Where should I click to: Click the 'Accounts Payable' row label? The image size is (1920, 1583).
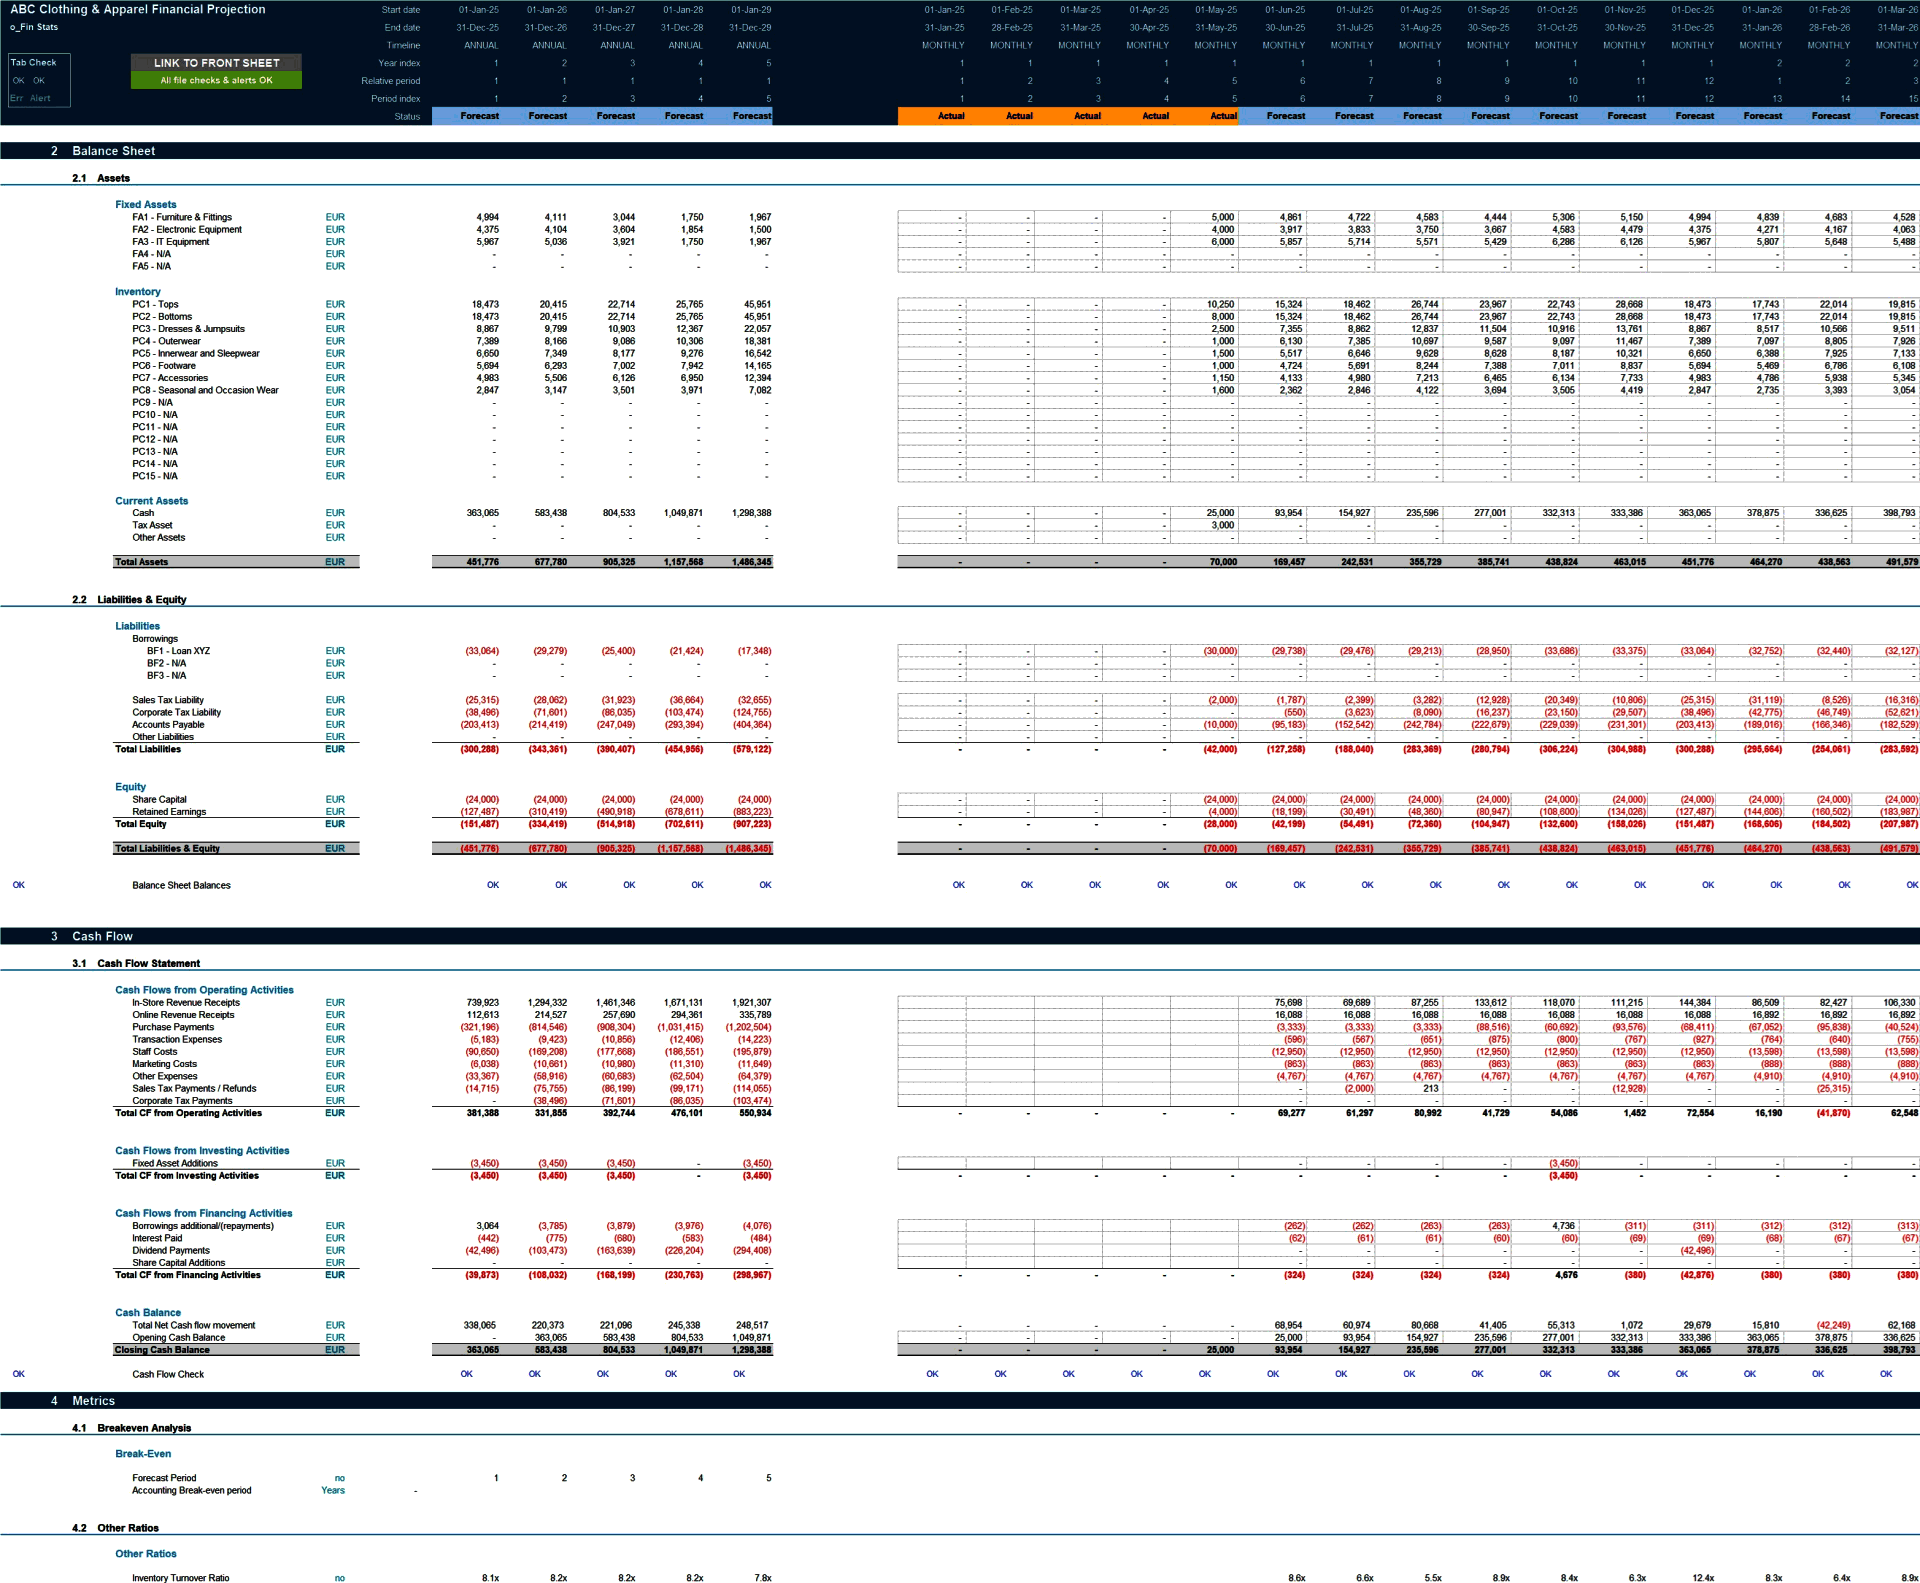coord(168,725)
